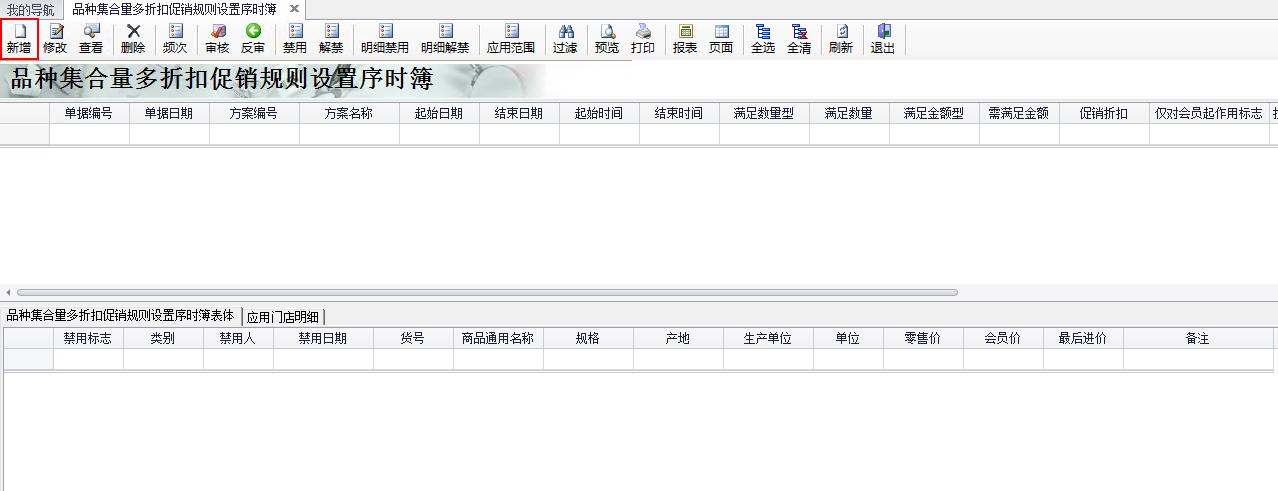Switch to the 我的导航 tab
The image size is (1278, 491).
[31, 9]
